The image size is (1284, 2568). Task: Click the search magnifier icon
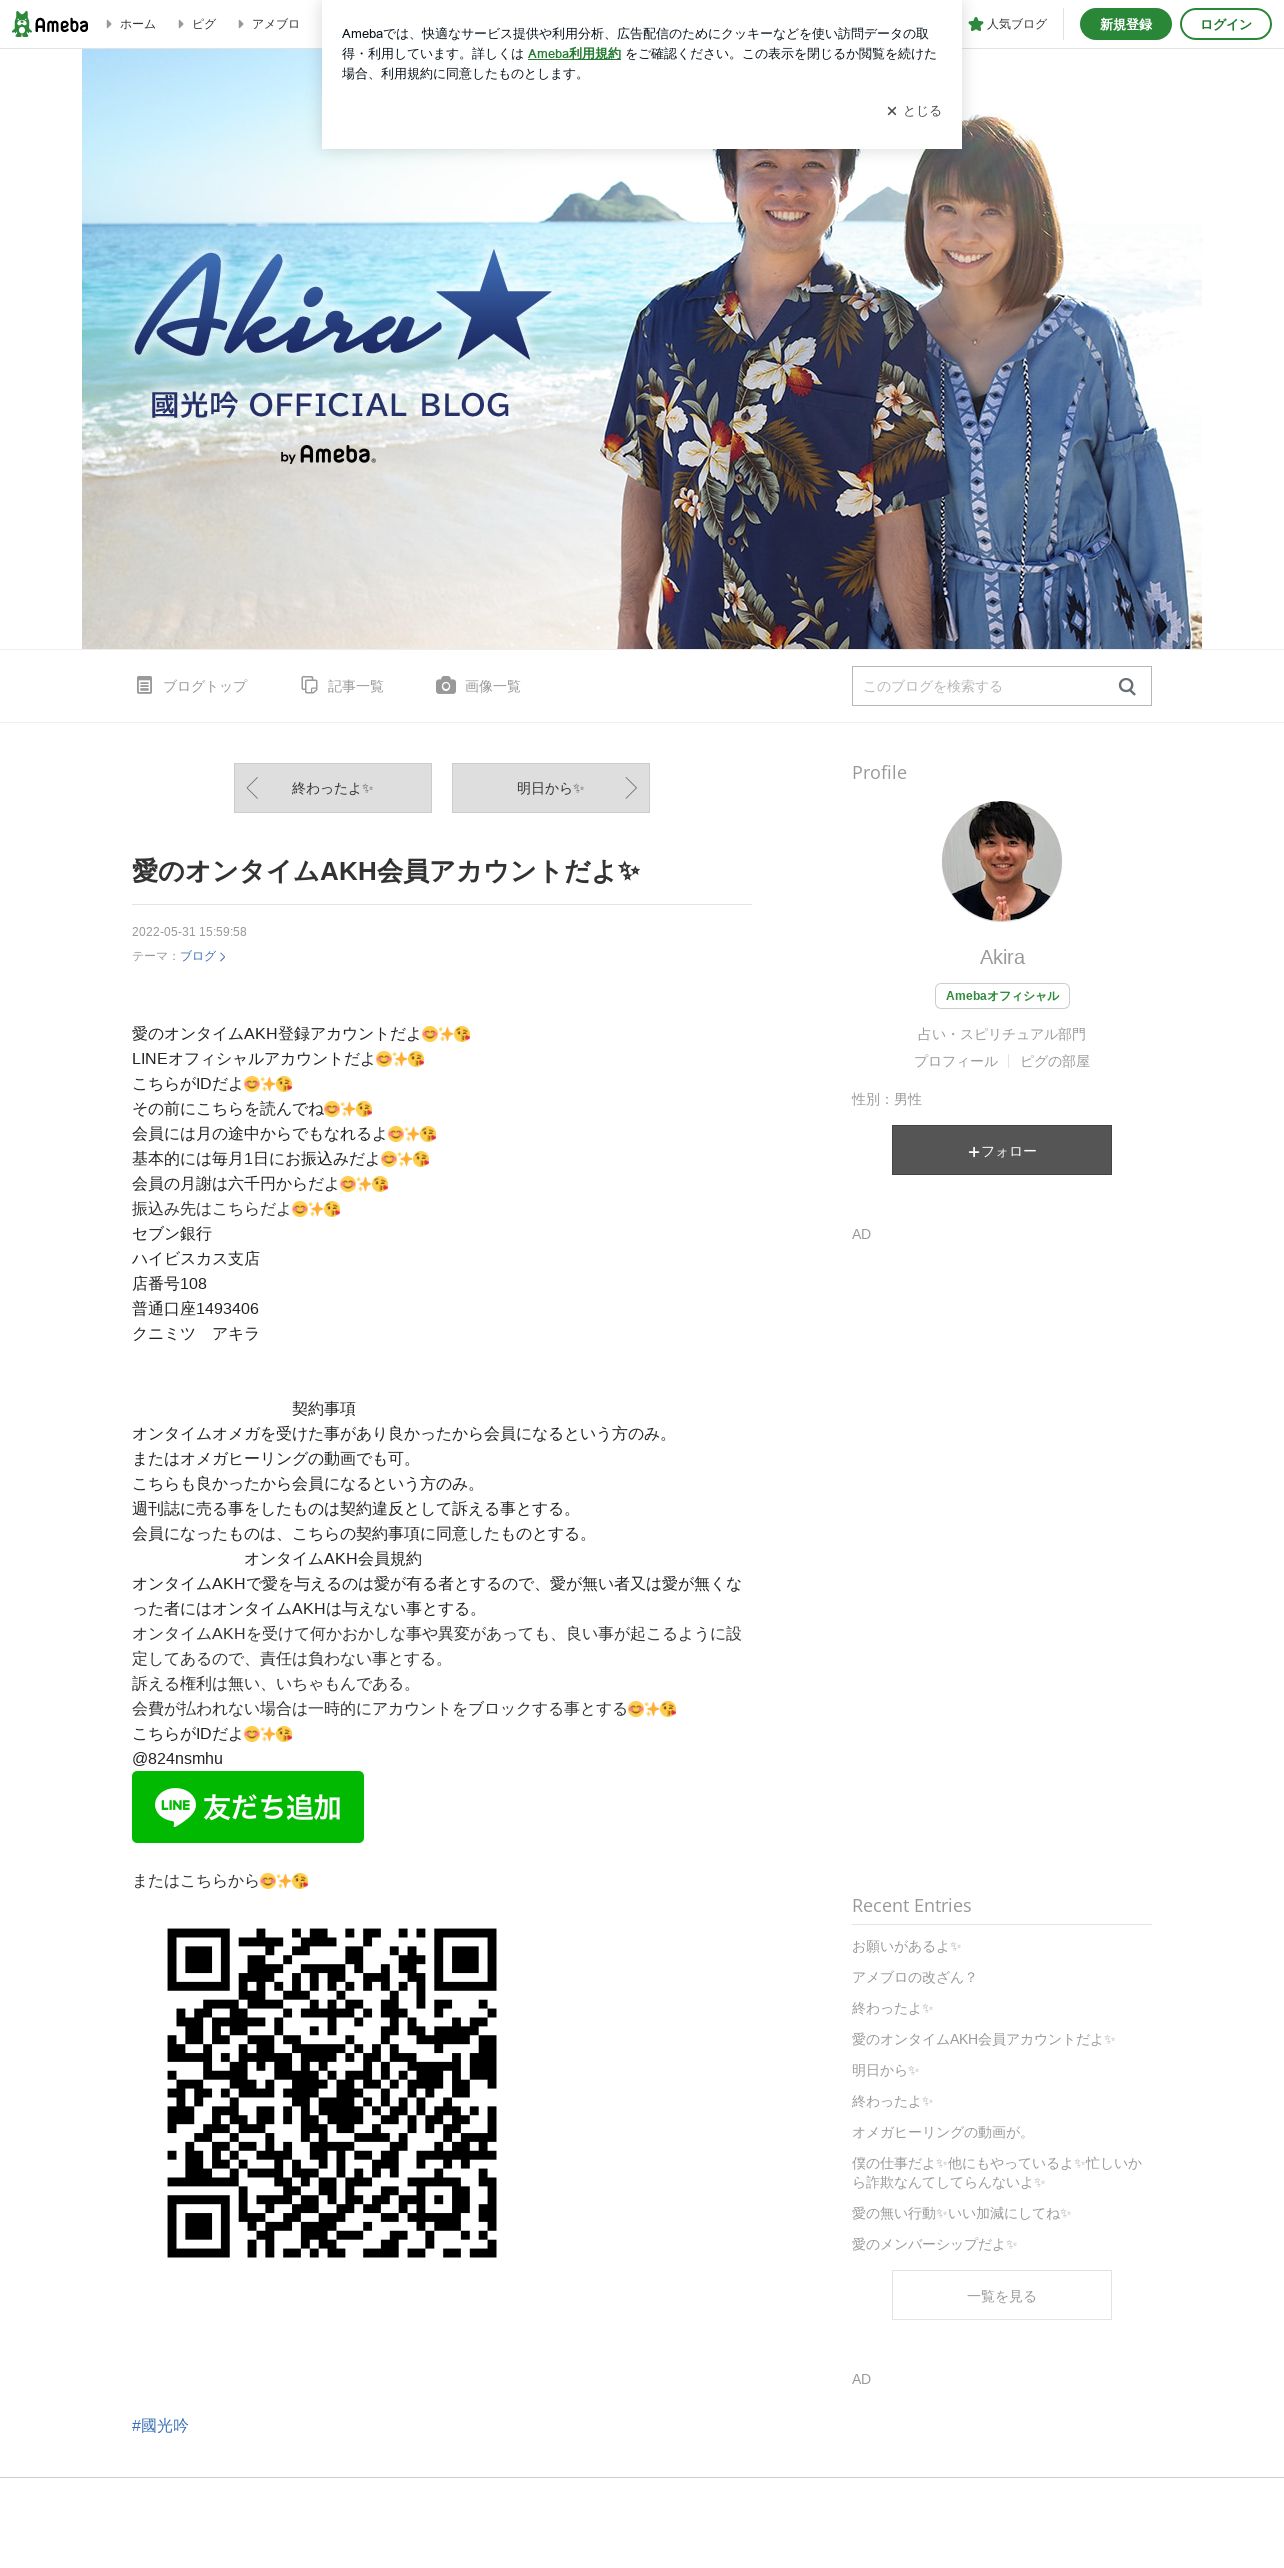(x=1127, y=686)
